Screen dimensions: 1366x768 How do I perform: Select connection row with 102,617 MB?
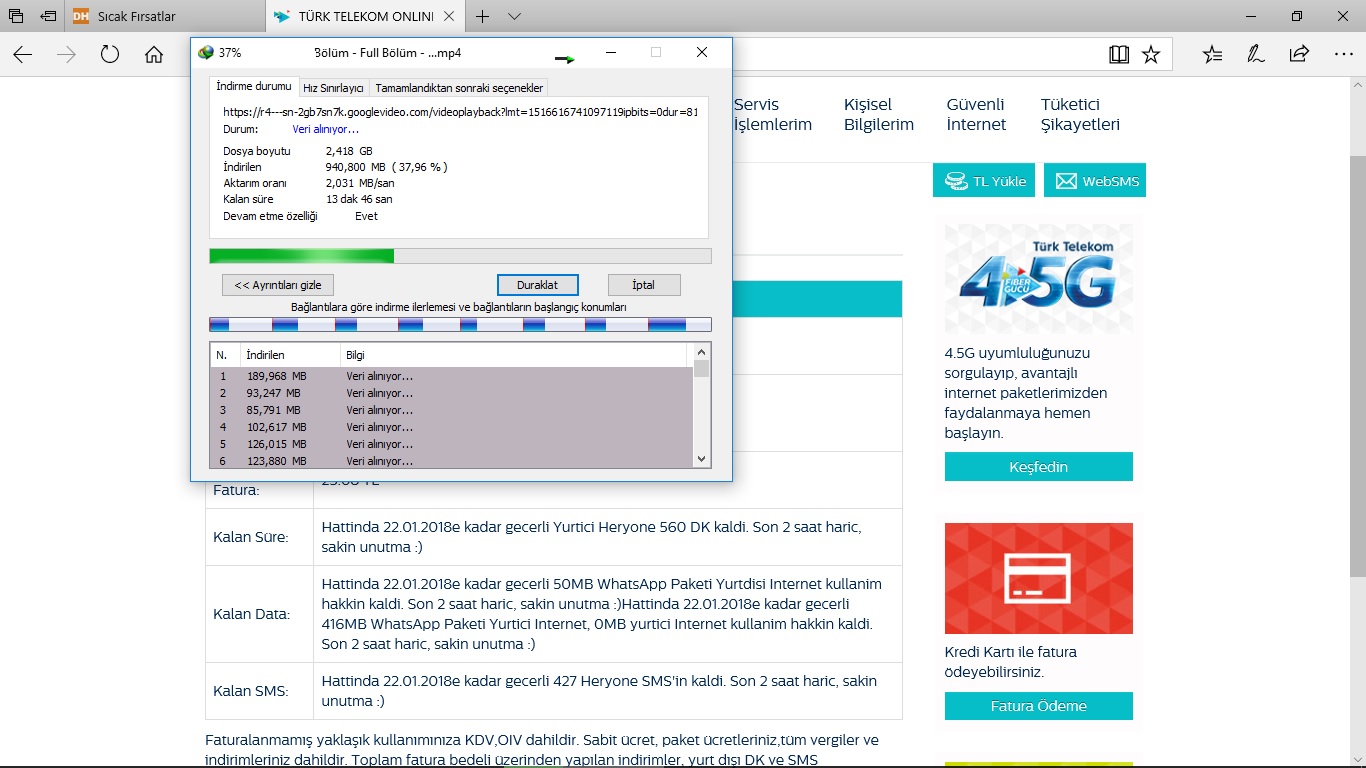click(451, 427)
